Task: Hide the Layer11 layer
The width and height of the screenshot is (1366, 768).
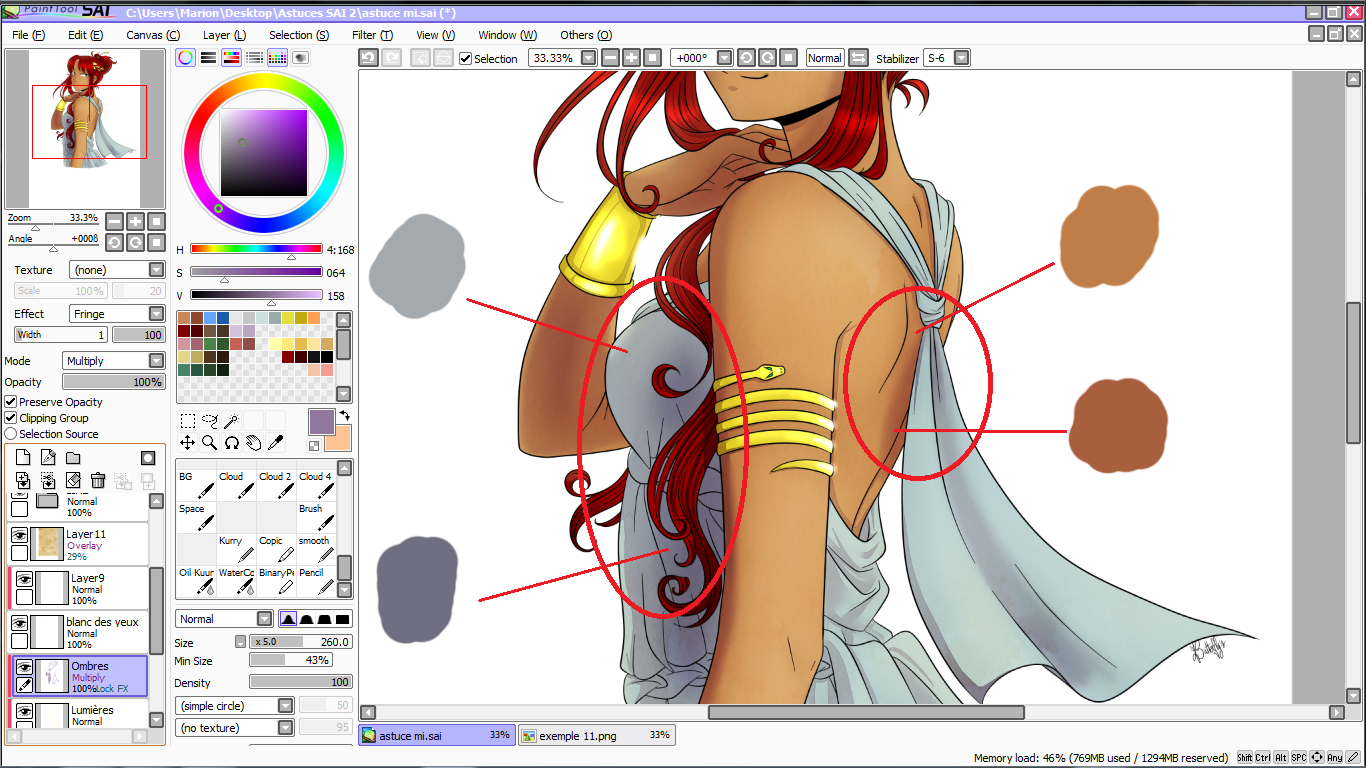Action: point(19,535)
